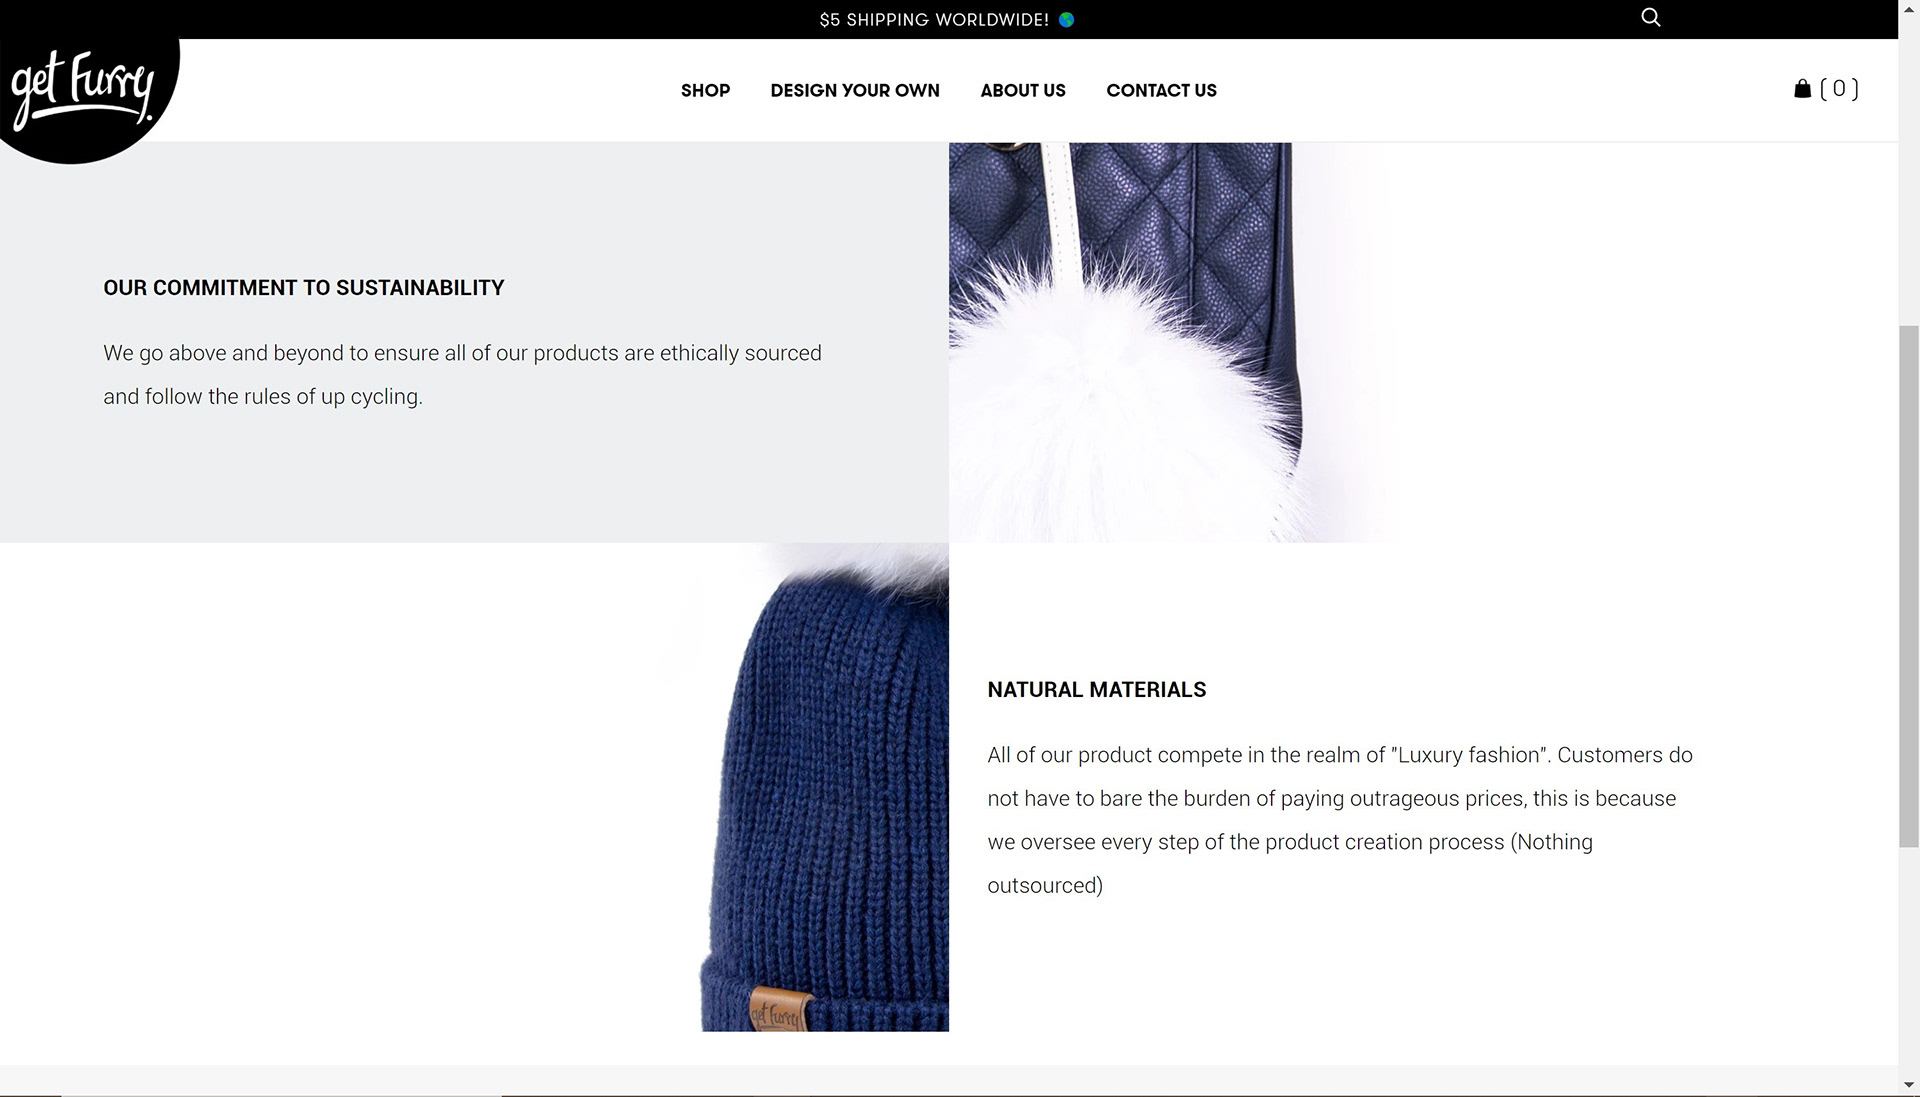Open the About Us page

pyautogui.click(x=1023, y=90)
